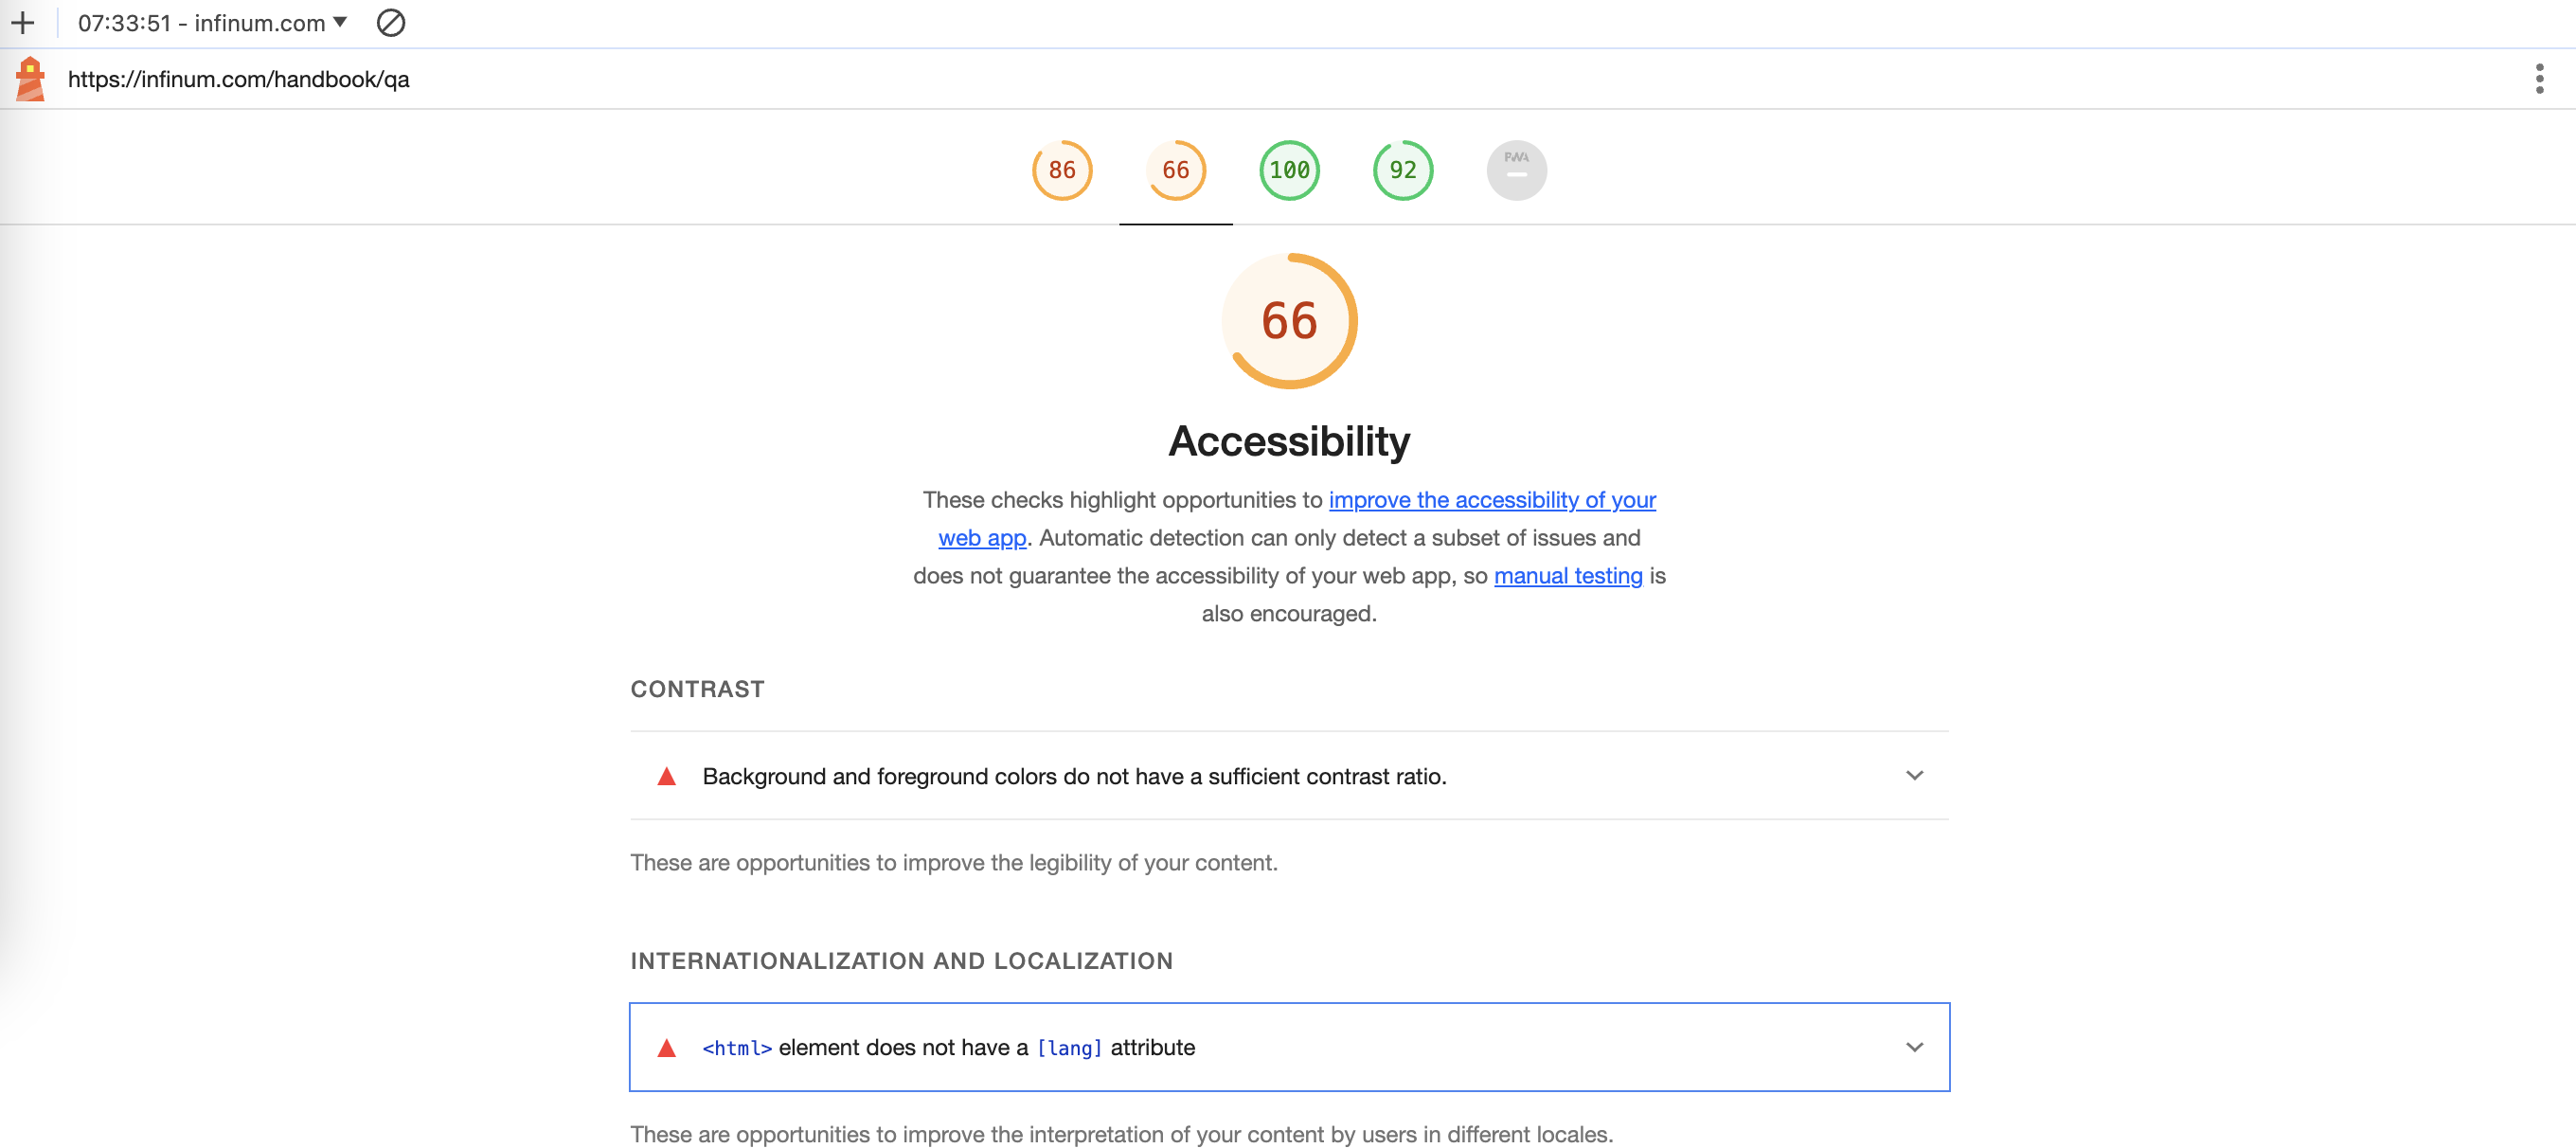Click the Accessibility category title
Screen dimensions: 2576x1148
coord(1289,441)
